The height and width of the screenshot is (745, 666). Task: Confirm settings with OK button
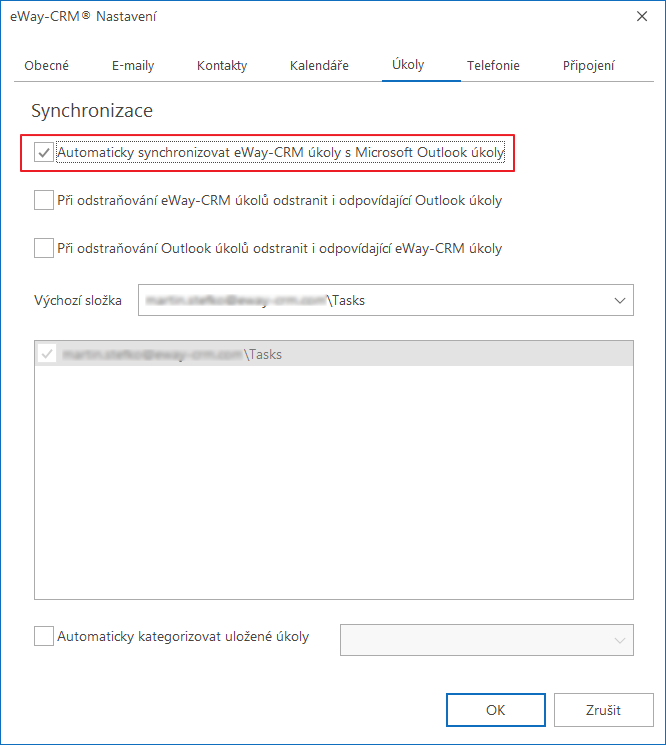tap(495, 710)
